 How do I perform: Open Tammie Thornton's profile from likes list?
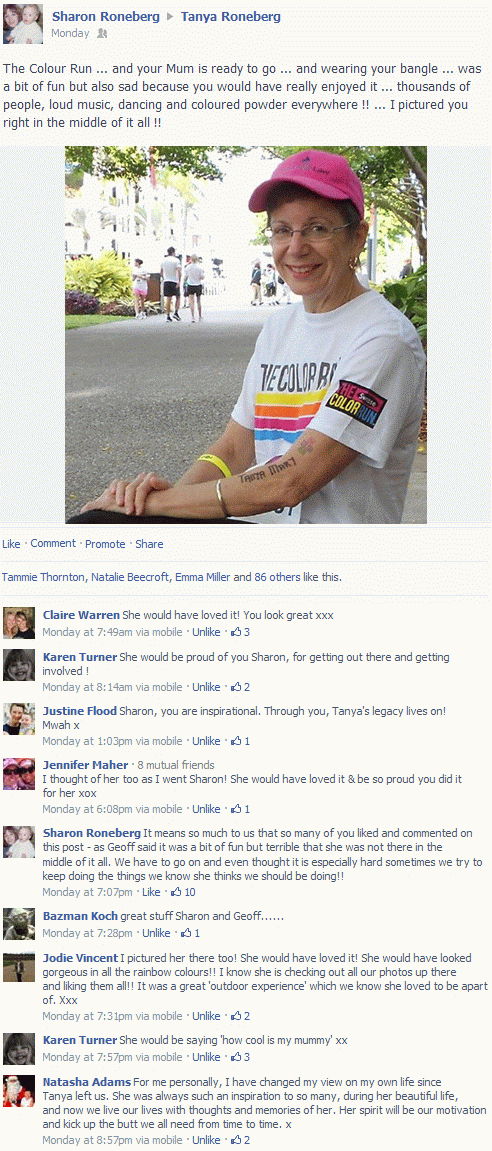(x=43, y=578)
